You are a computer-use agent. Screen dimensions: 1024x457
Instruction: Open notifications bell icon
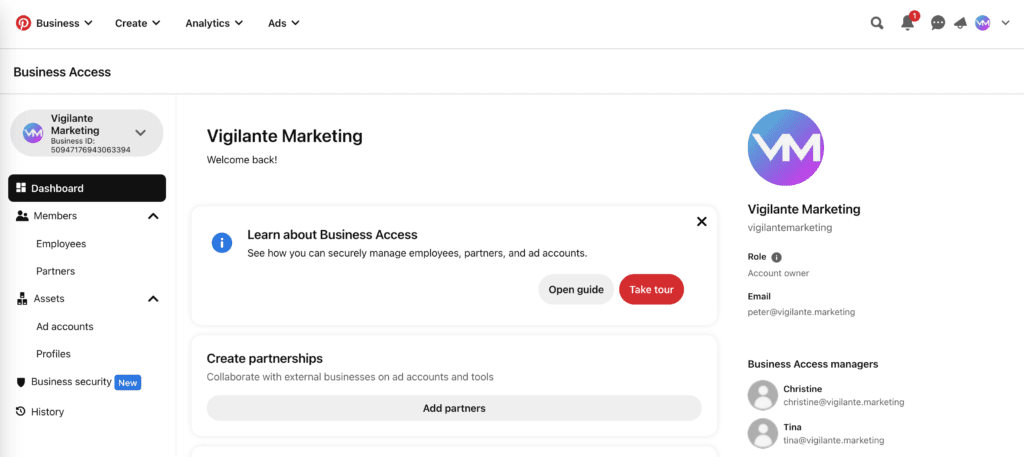pos(908,23)
